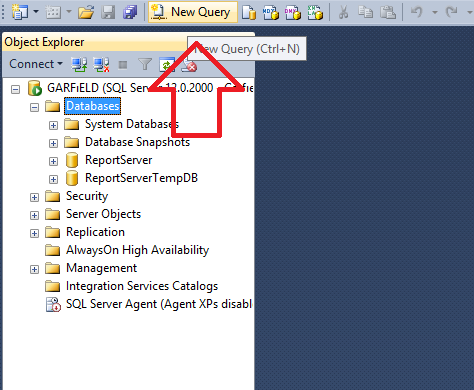Click the Analysis Services XMLA Query icon
The width and height of the screenshot is (474, 390).
click(315, 12)
